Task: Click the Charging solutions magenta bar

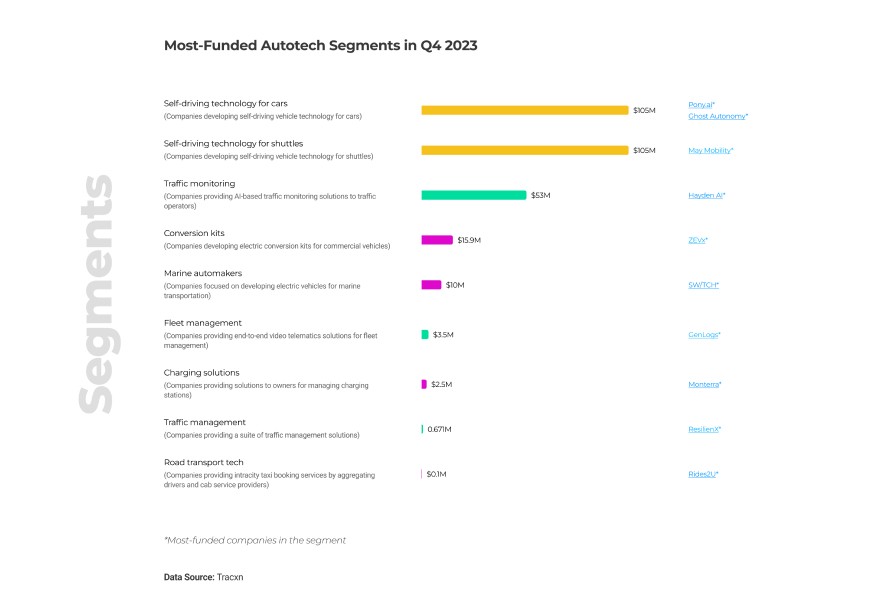Action: point(424,384)
